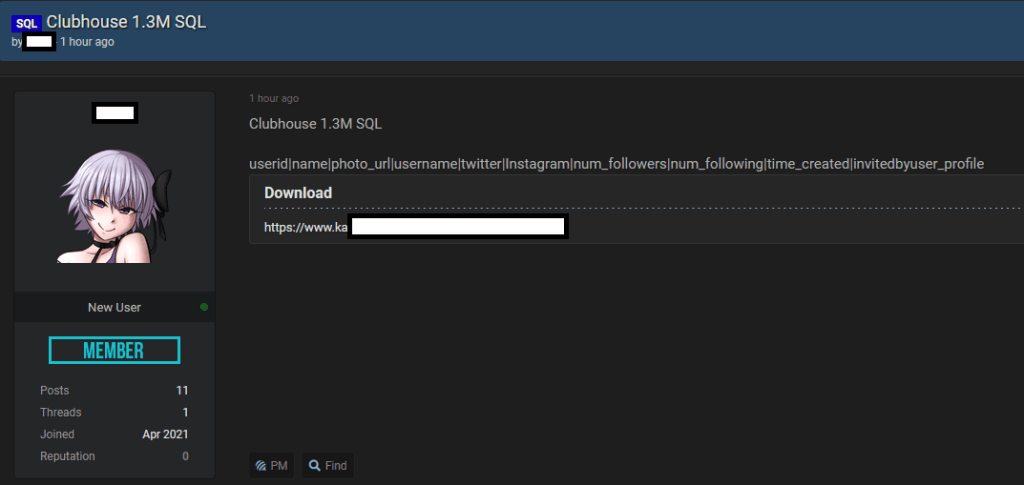Image resolution: width=1024 pixels, height=485 pixels.
Task: Click the userid|name column list text
Action: point(616,164)
